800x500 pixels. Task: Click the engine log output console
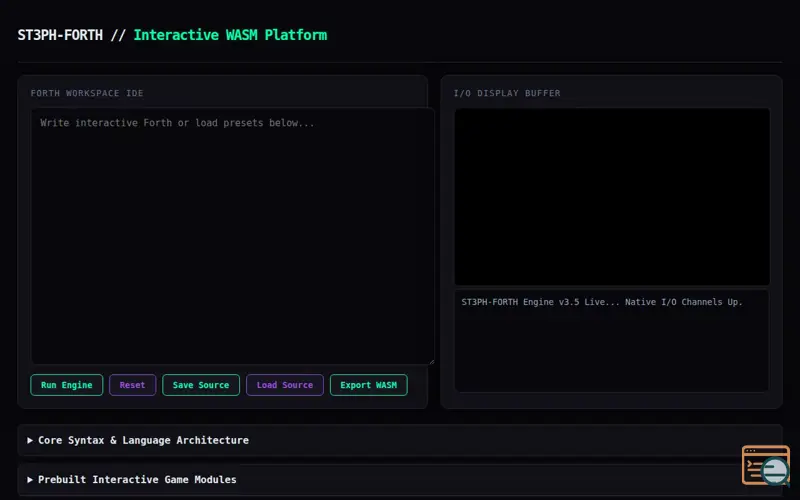(x=612, y=341)
